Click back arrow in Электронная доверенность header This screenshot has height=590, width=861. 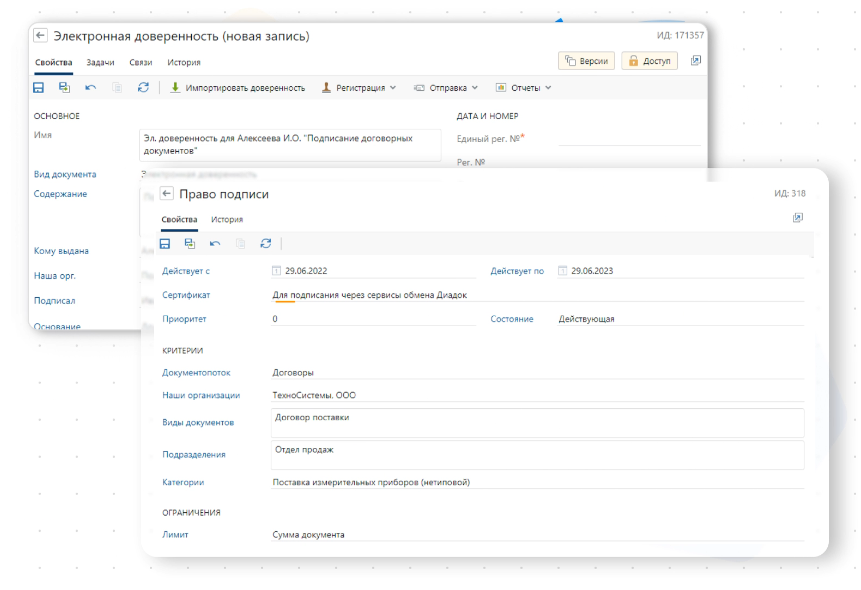(41, 35)
